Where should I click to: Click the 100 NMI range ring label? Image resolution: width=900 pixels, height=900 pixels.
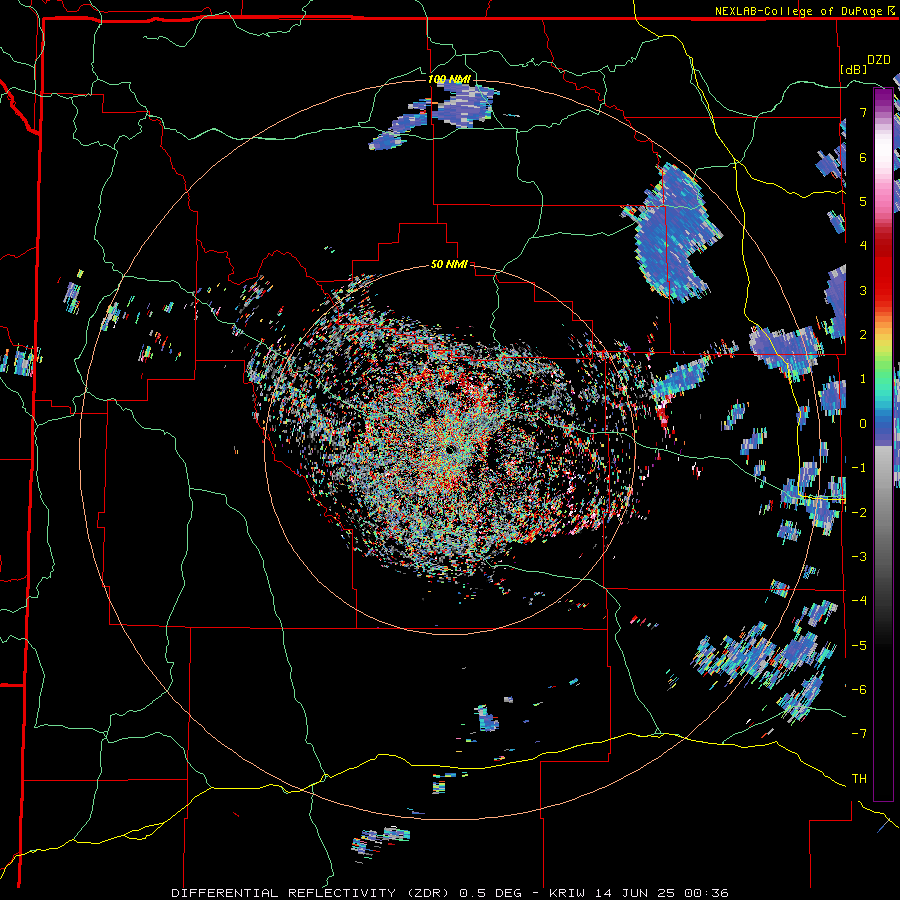click(449, 79)
